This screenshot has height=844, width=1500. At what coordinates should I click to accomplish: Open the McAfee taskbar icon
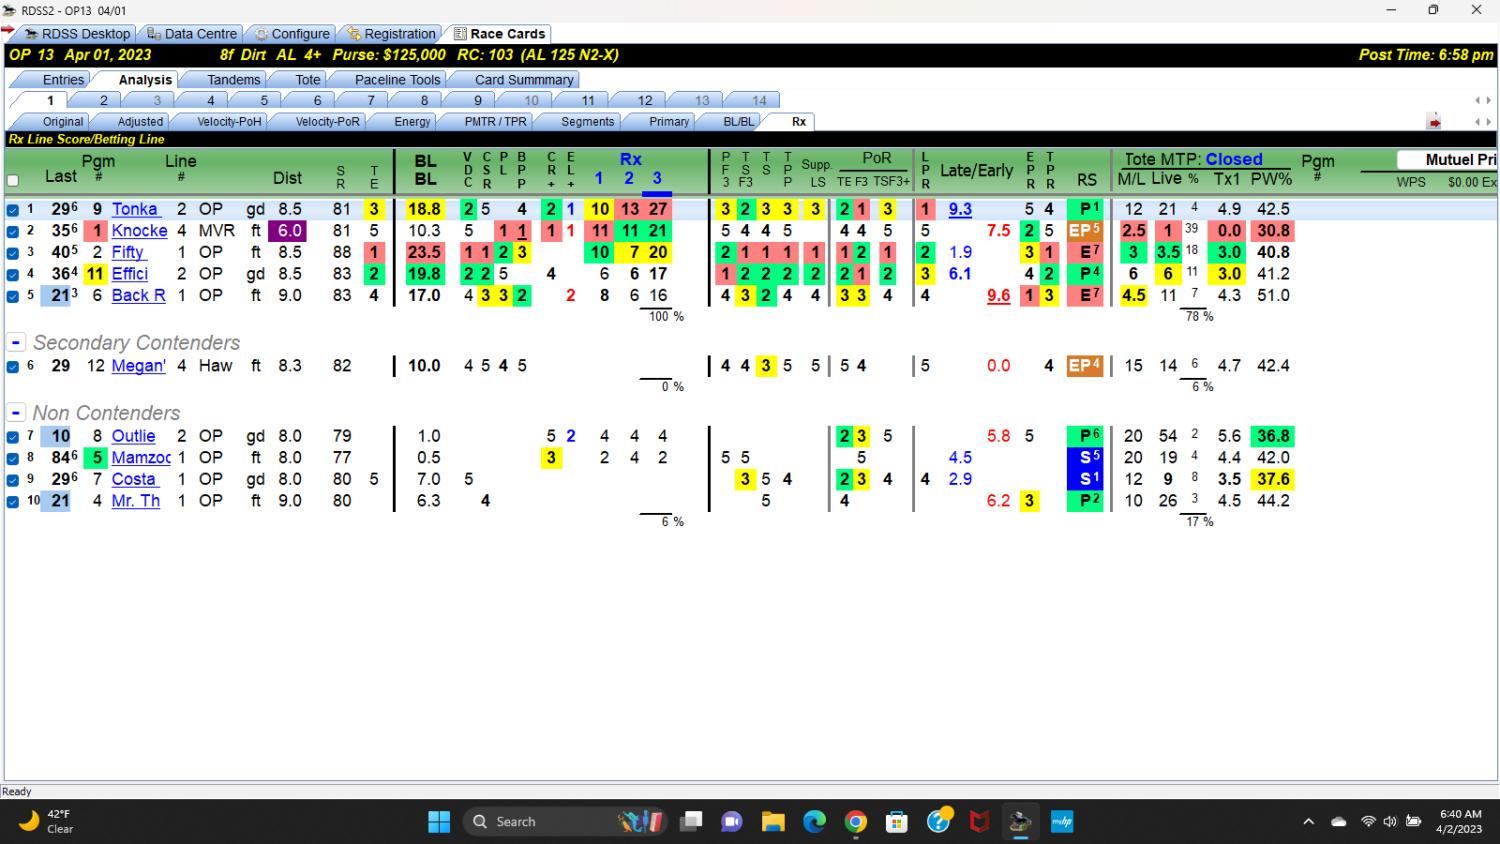pos(979,822)
